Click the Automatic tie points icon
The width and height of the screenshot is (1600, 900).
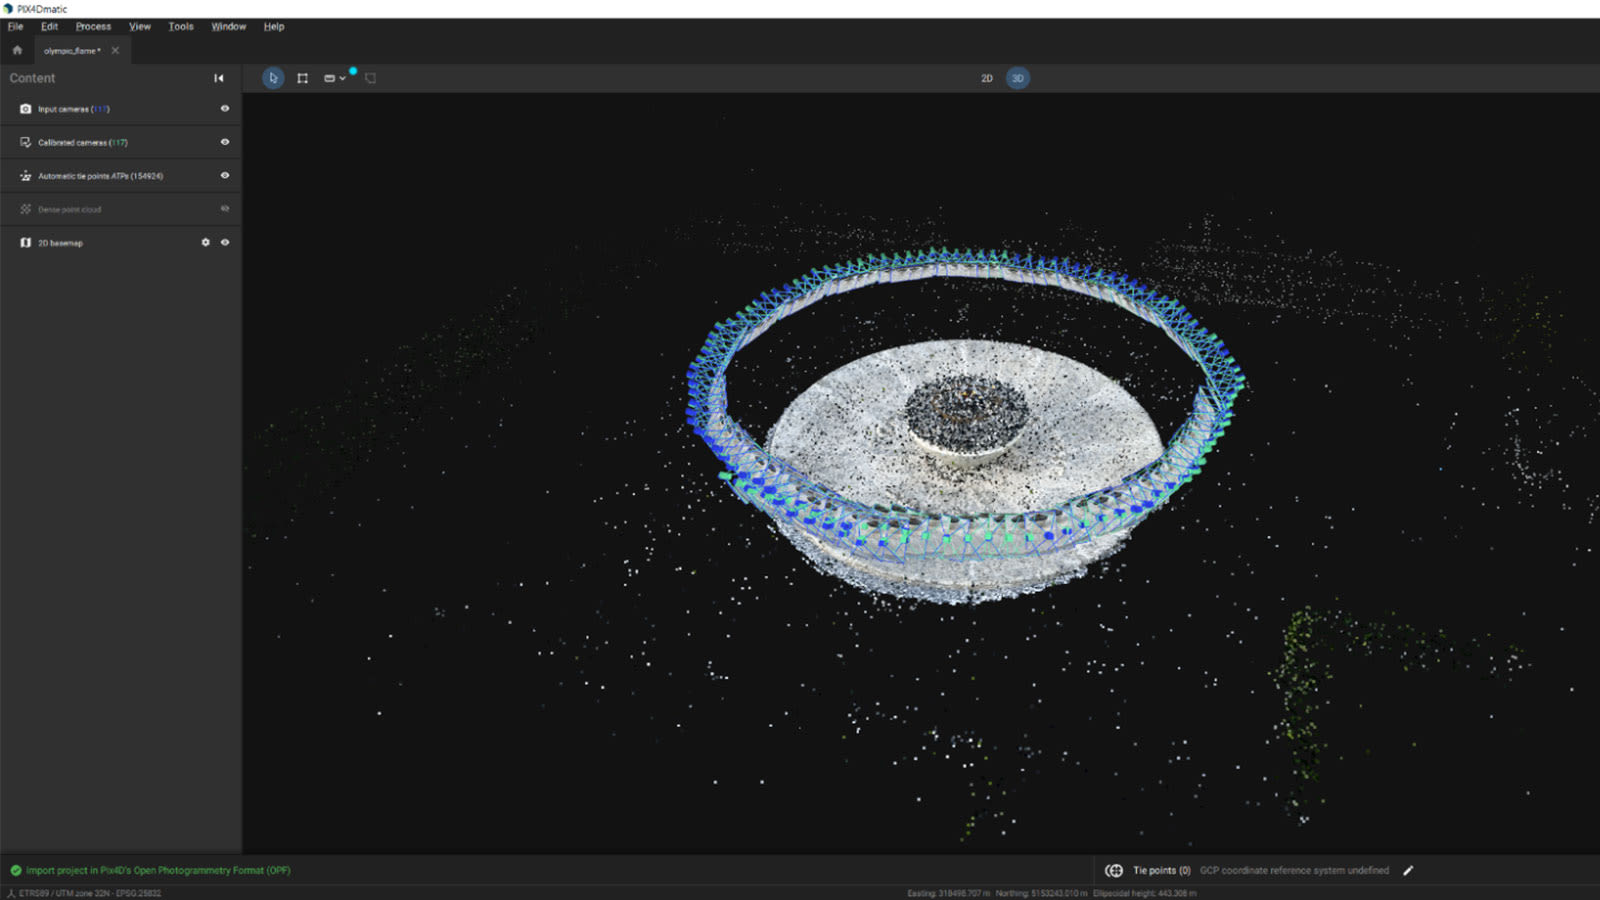pos(24,175)
